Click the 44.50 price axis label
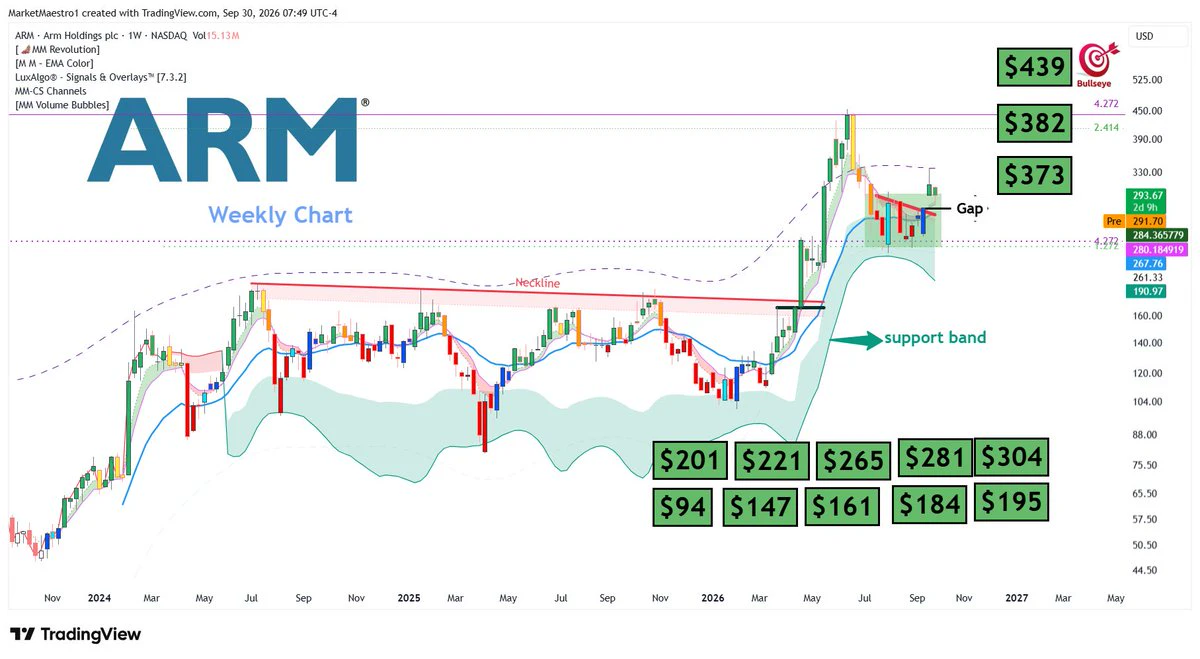 pyautogui.click(x=1145, y=570)
